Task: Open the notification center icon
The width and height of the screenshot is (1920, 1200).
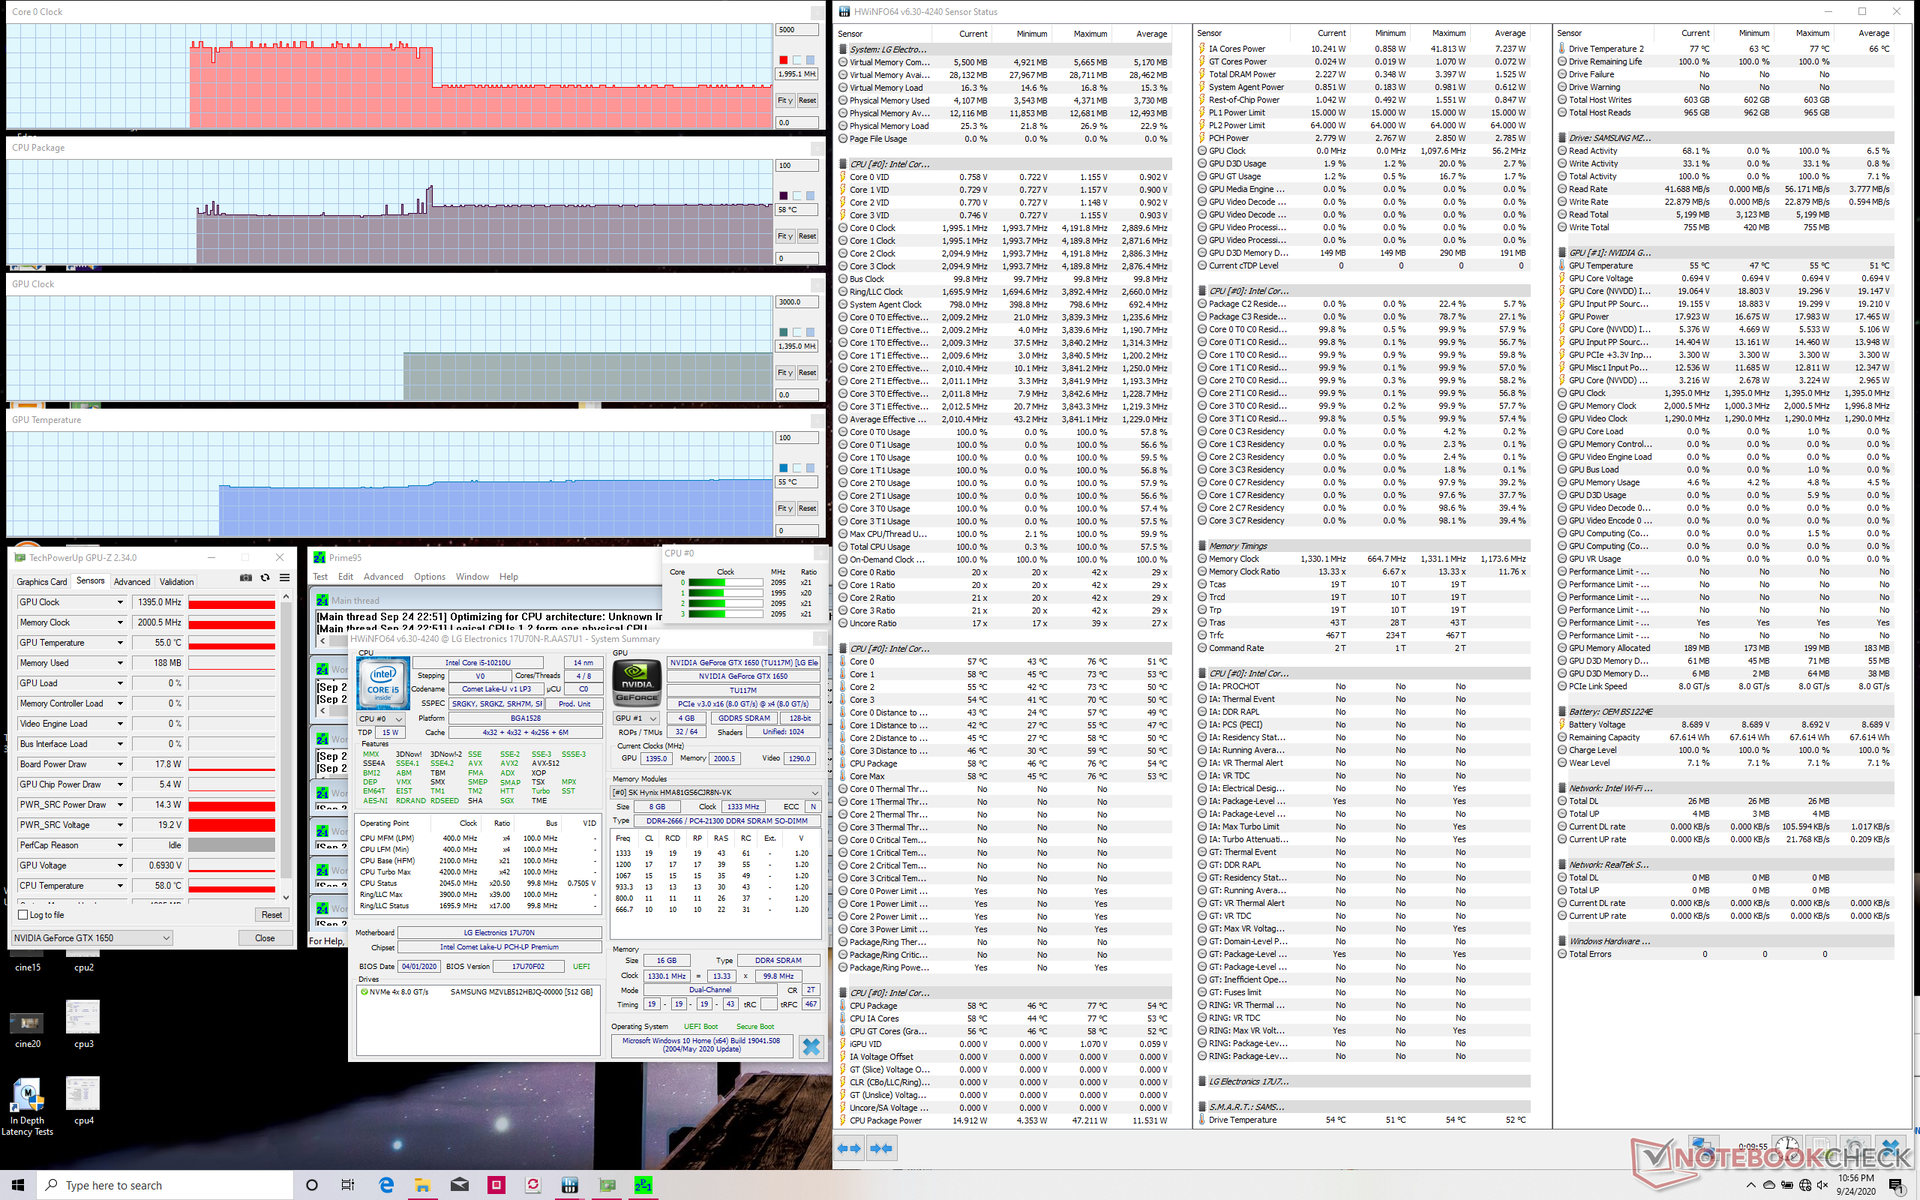Action: point(1898,1185)
